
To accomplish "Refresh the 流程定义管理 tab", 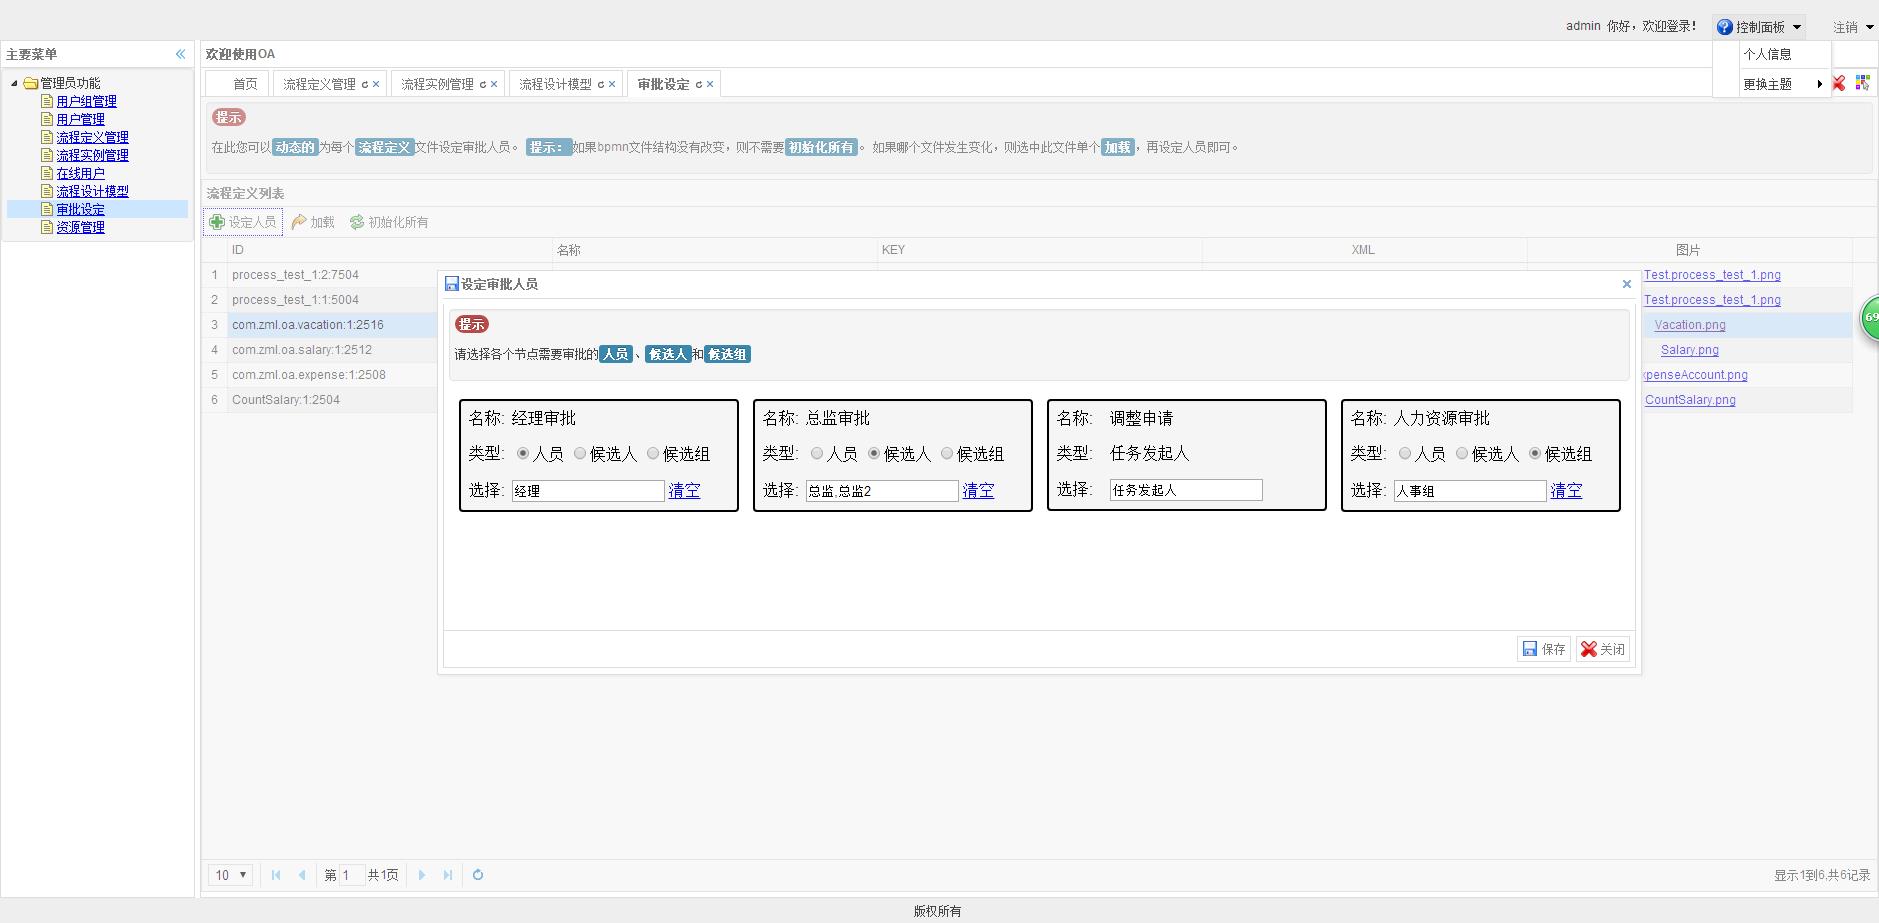I will point(365,84).
